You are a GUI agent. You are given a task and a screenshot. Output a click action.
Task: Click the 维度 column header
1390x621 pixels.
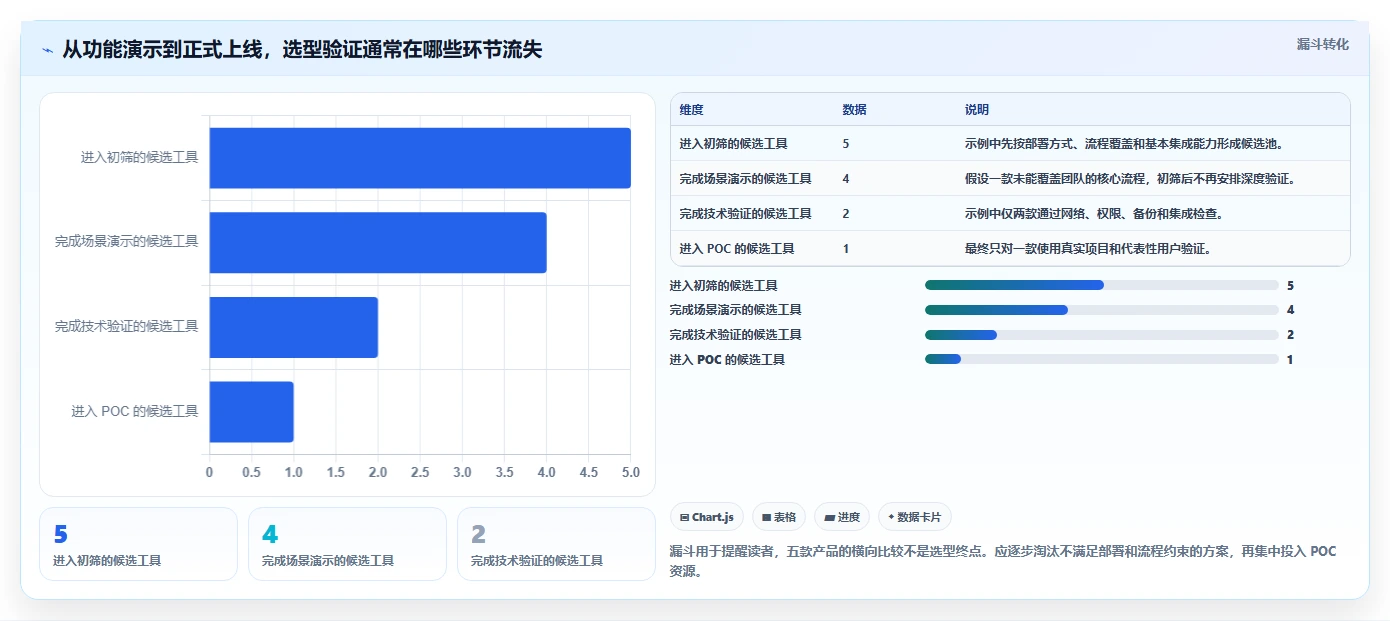[x=691, y=110]
